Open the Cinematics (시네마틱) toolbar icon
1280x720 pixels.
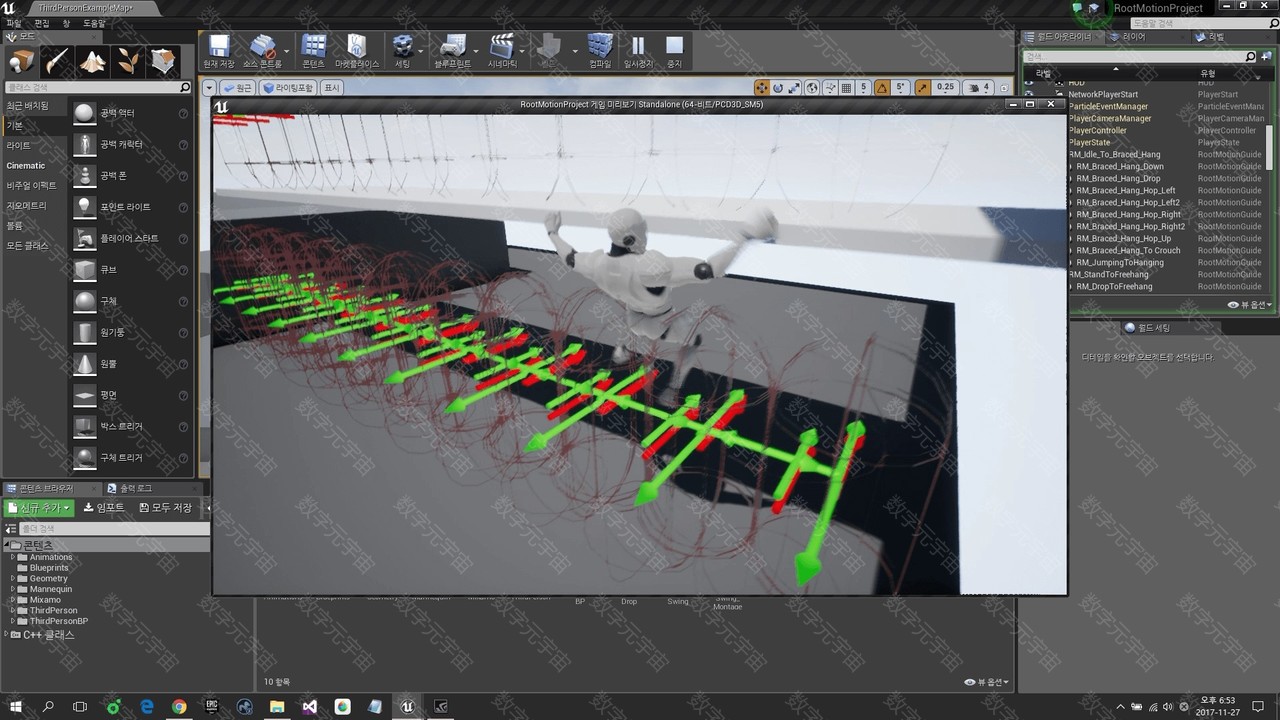[x=502, y=50]
